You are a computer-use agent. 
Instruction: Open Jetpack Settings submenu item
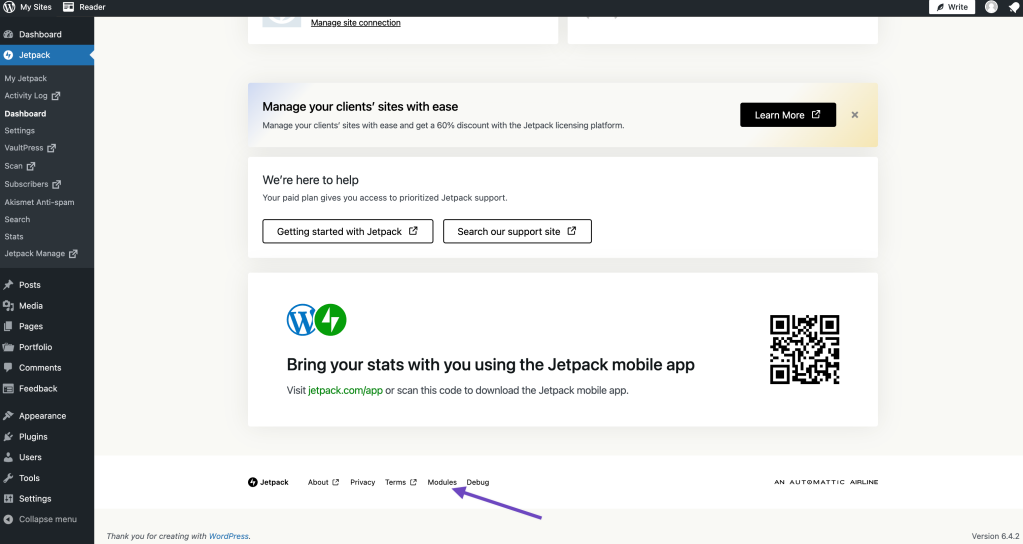click(x=20, y=130)
